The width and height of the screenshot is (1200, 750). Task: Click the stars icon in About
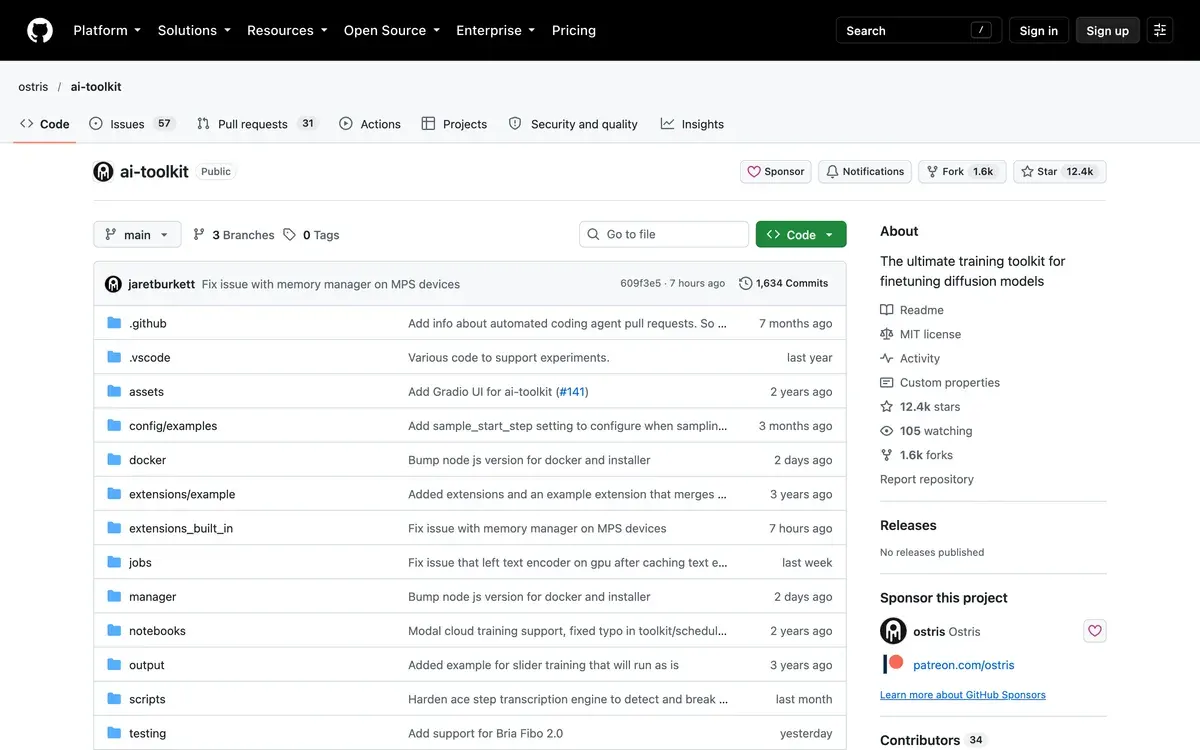click(887, 407)
